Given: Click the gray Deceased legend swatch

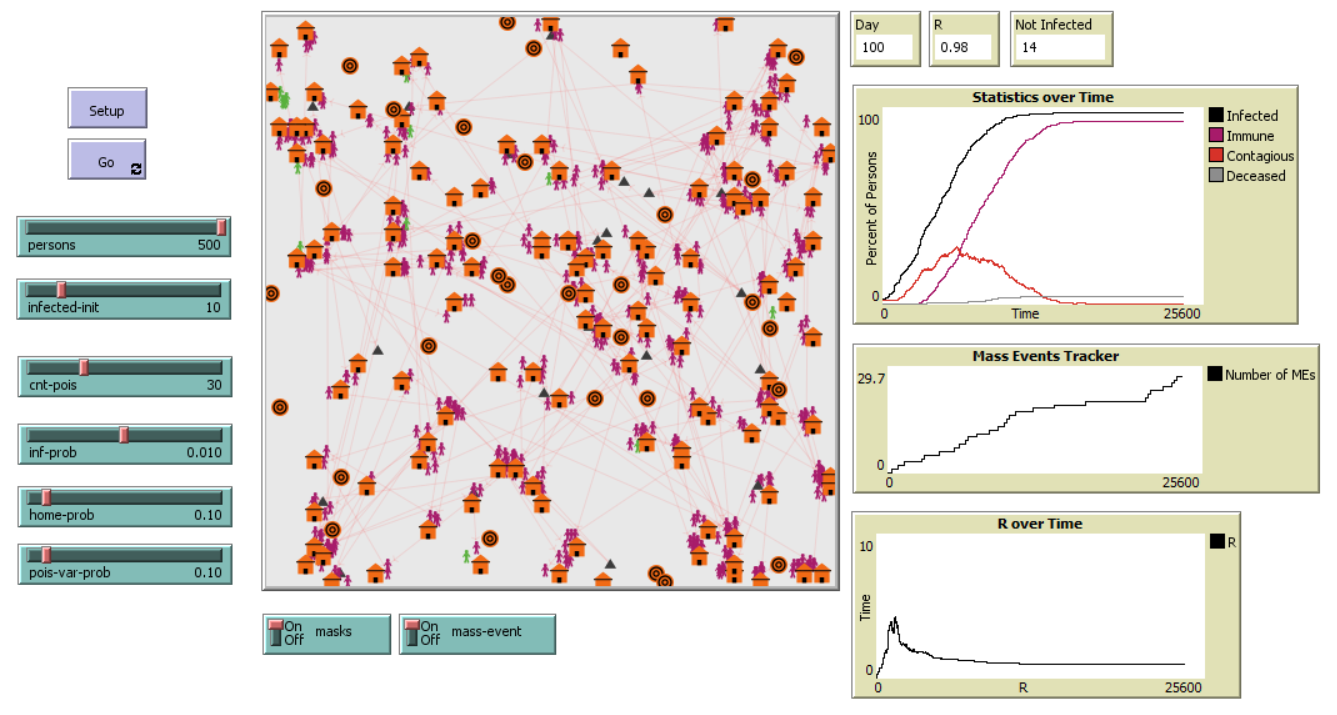Looking at the screenshot, I should click(x=1216, y=176).
